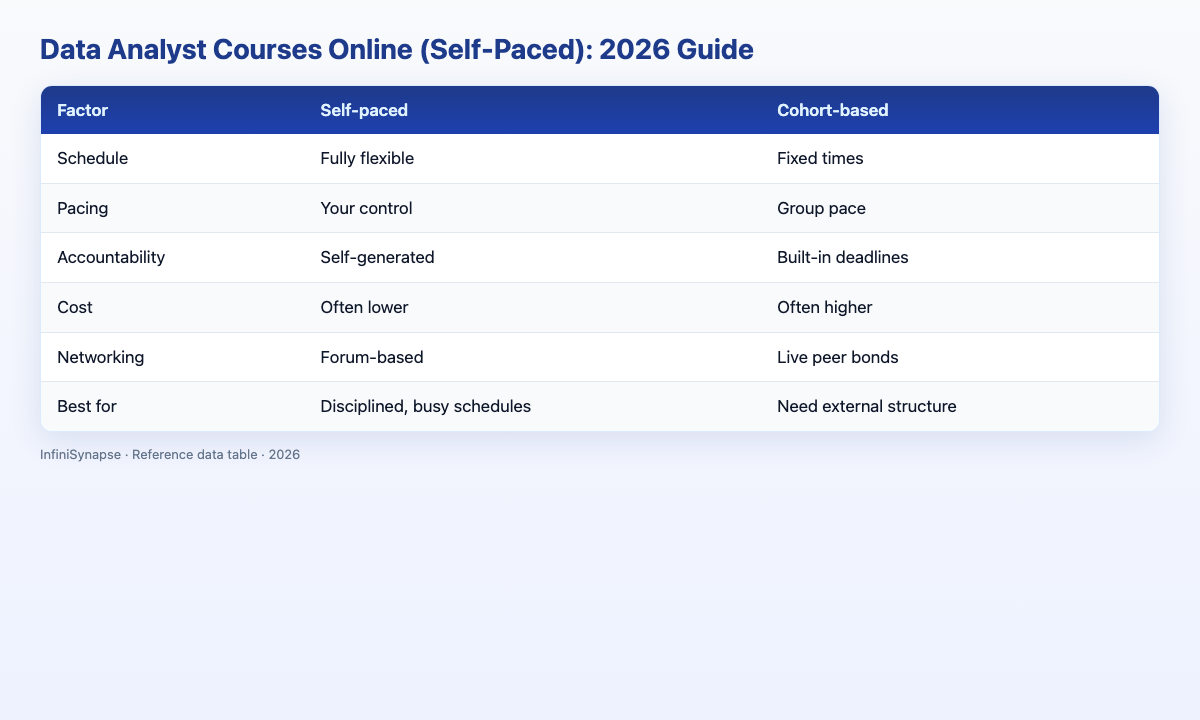This screenshot has height=720, width=1200.
Task: Click the 'Built-in deadlines' cell
Action: pos(842,258)
